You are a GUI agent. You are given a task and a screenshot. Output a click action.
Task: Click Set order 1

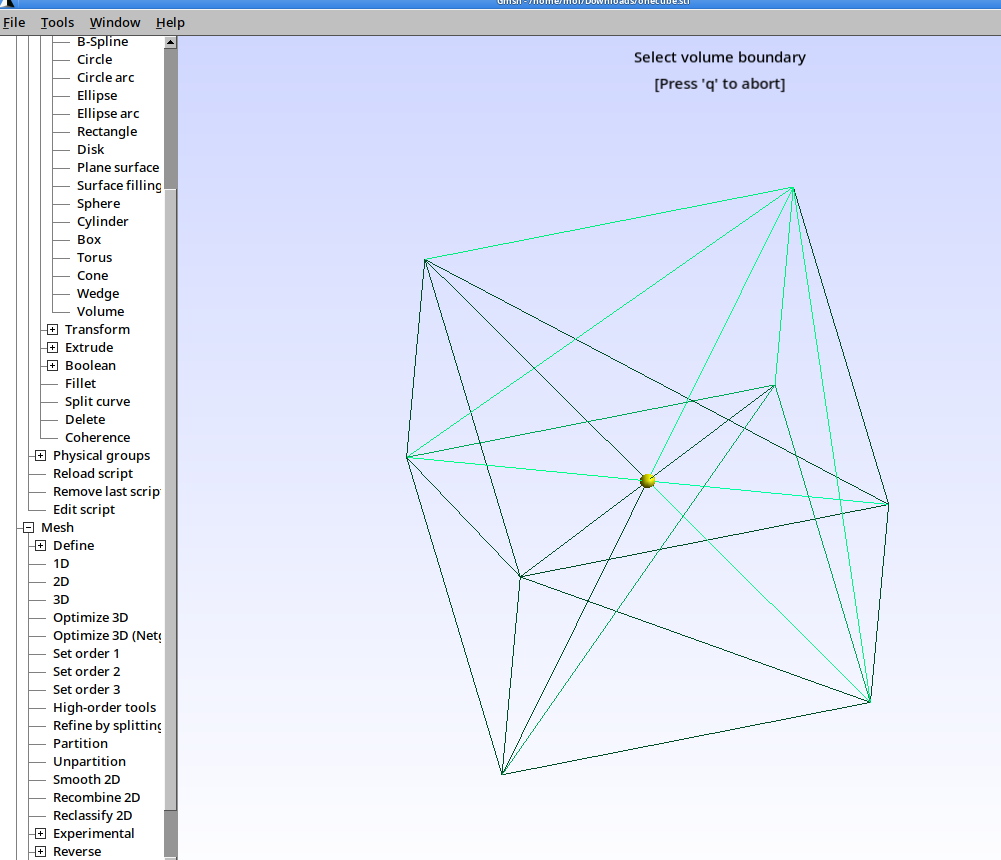click(x=86, y=653)
